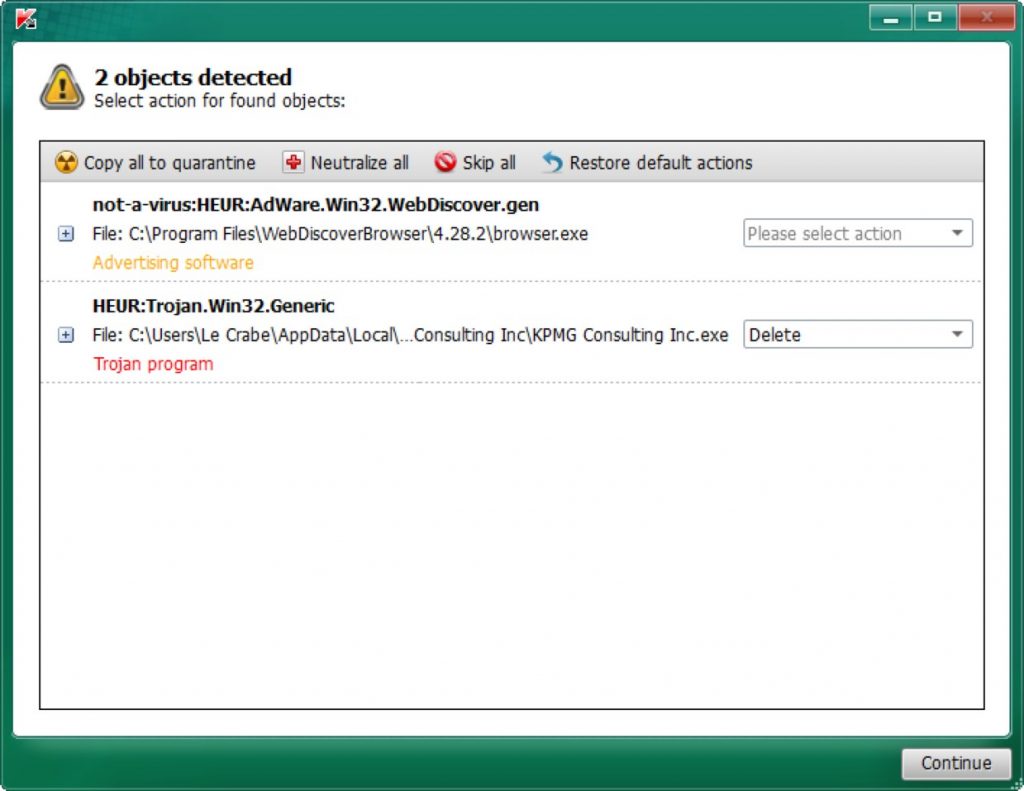This screenshot has width=1024, height=791.
Task: Click the '2 objects detected' heading
Action: [193, 77]
